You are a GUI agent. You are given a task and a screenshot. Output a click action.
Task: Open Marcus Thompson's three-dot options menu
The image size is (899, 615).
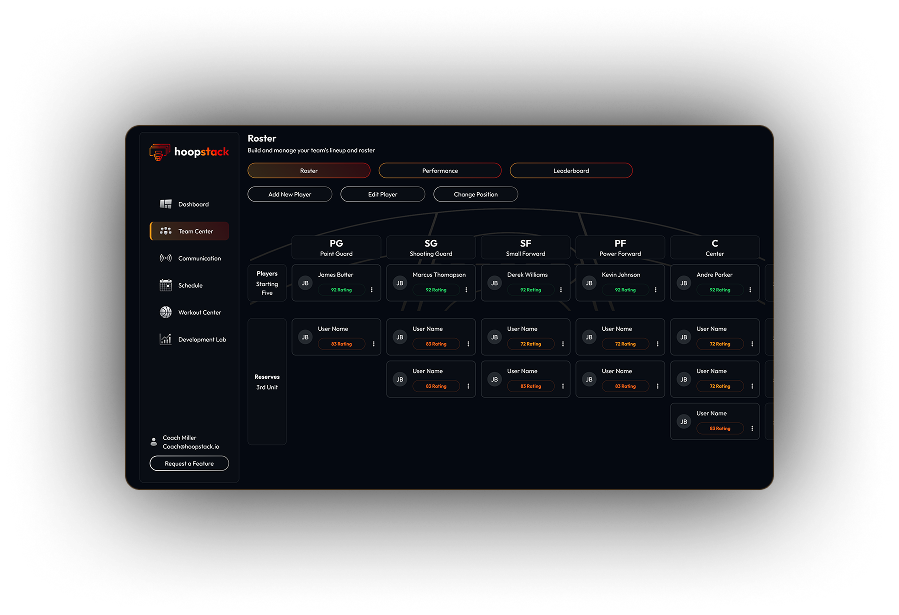(466, 290)
